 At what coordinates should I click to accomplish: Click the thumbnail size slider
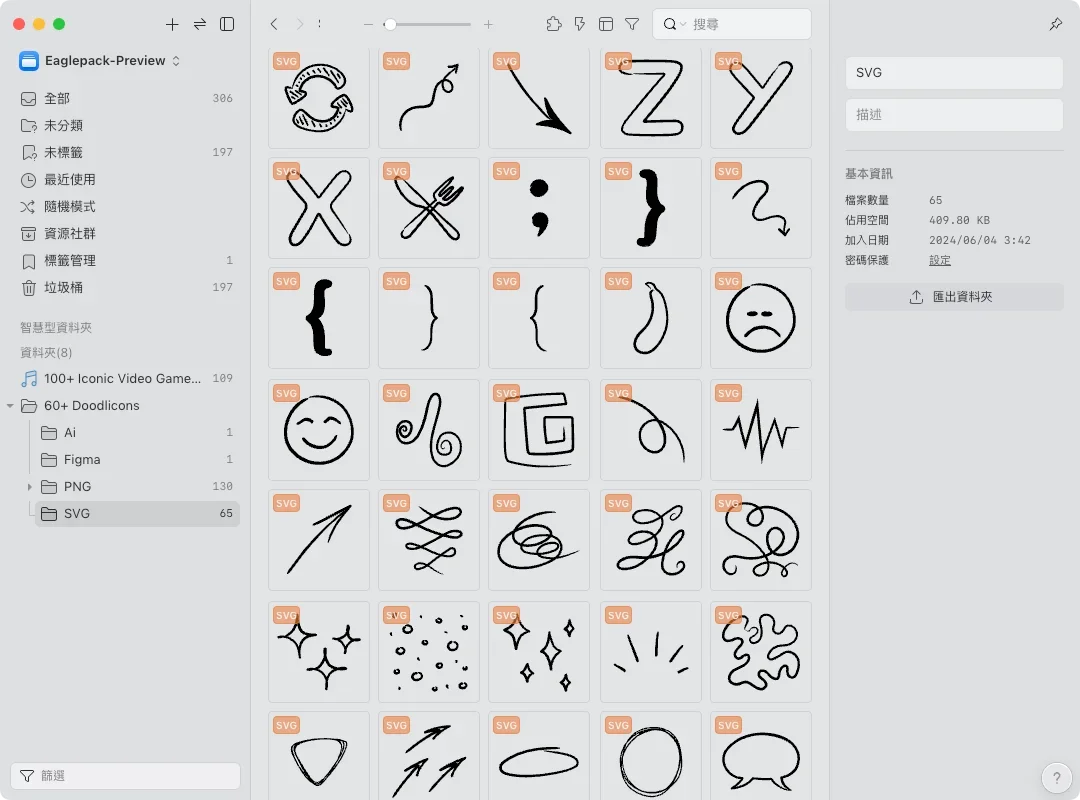427,24
